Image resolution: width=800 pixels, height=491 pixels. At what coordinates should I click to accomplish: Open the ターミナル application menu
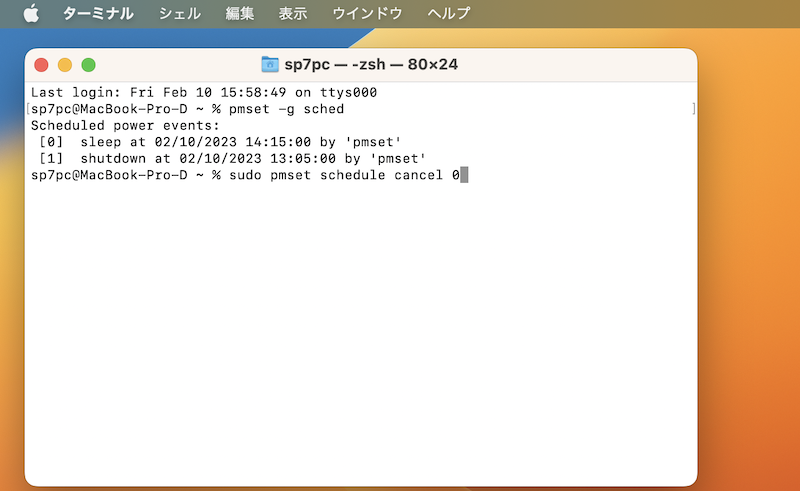pyautogui.click(x=98, y=13)
